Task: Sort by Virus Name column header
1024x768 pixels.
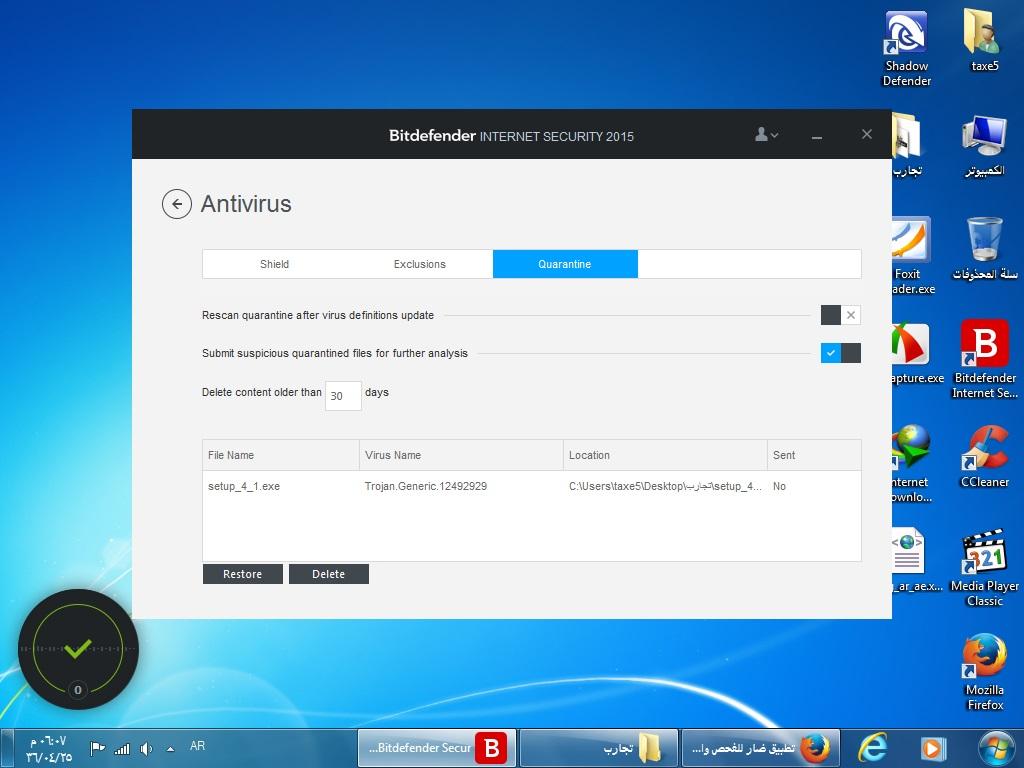Action: [x=461, y=455]
